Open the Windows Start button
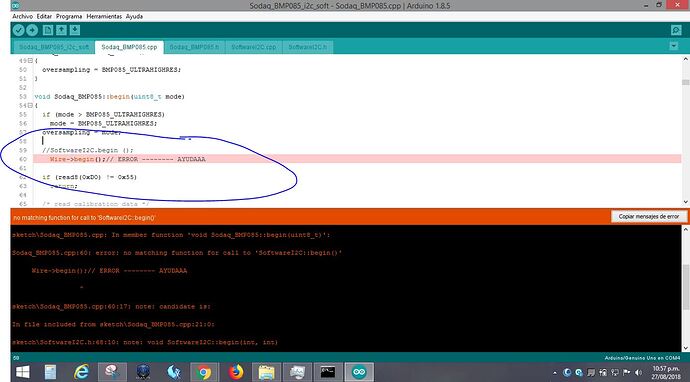Viewport: 690px width, 382px height. point(22,372)
